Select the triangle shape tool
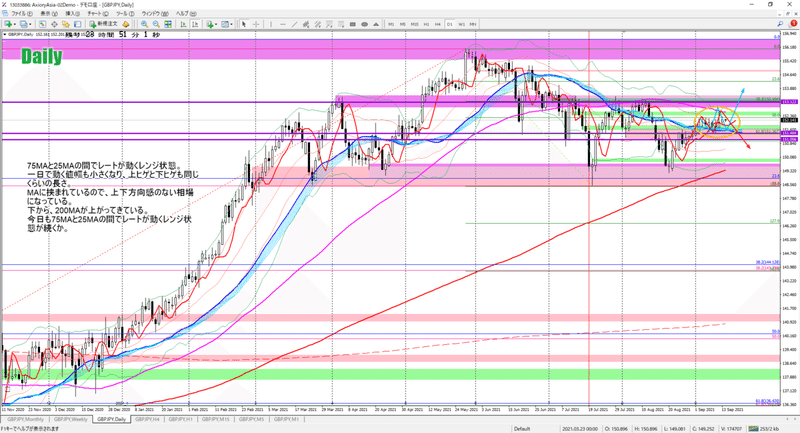The width and height of the screenshot is (800, 433). click(x=376, y=24)
